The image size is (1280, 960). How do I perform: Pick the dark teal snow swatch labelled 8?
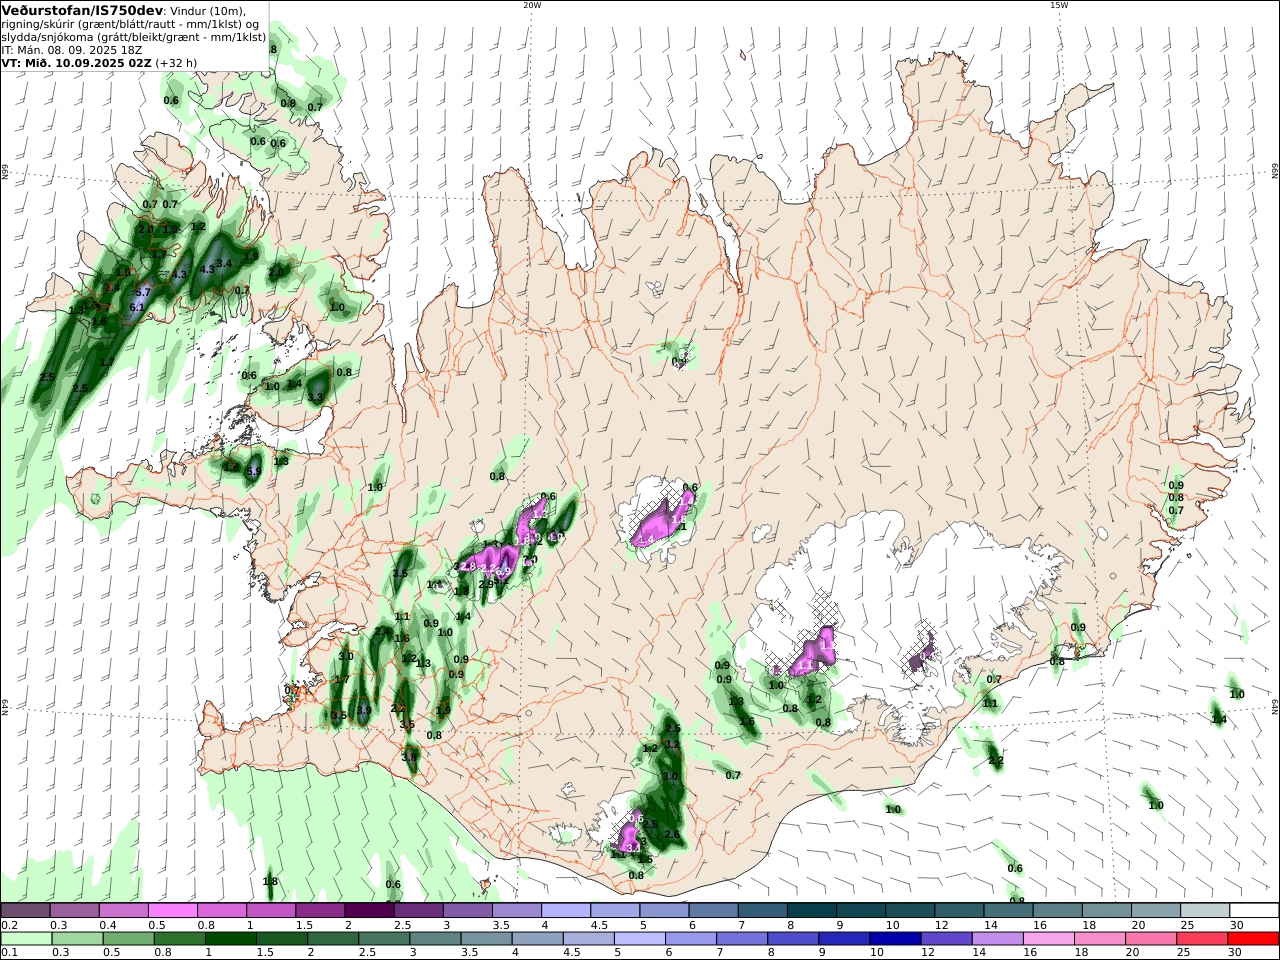[811, 910]
